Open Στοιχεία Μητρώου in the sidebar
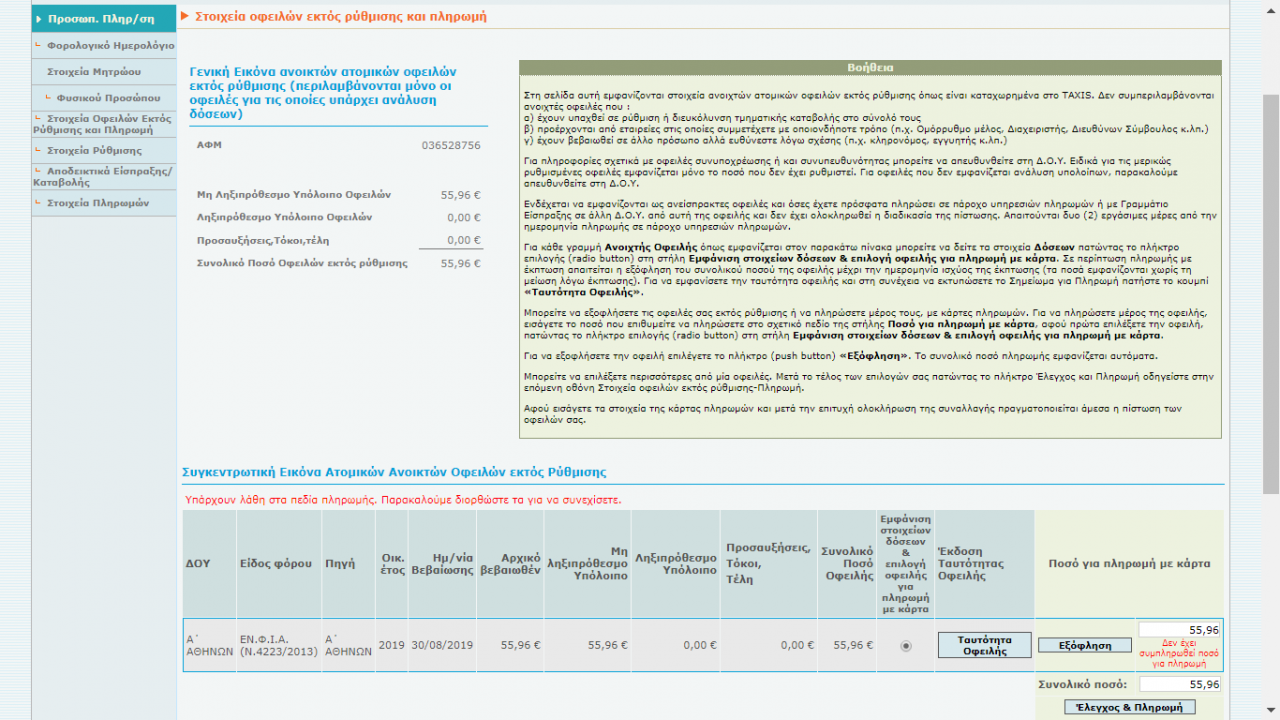 tap(93, 72)
